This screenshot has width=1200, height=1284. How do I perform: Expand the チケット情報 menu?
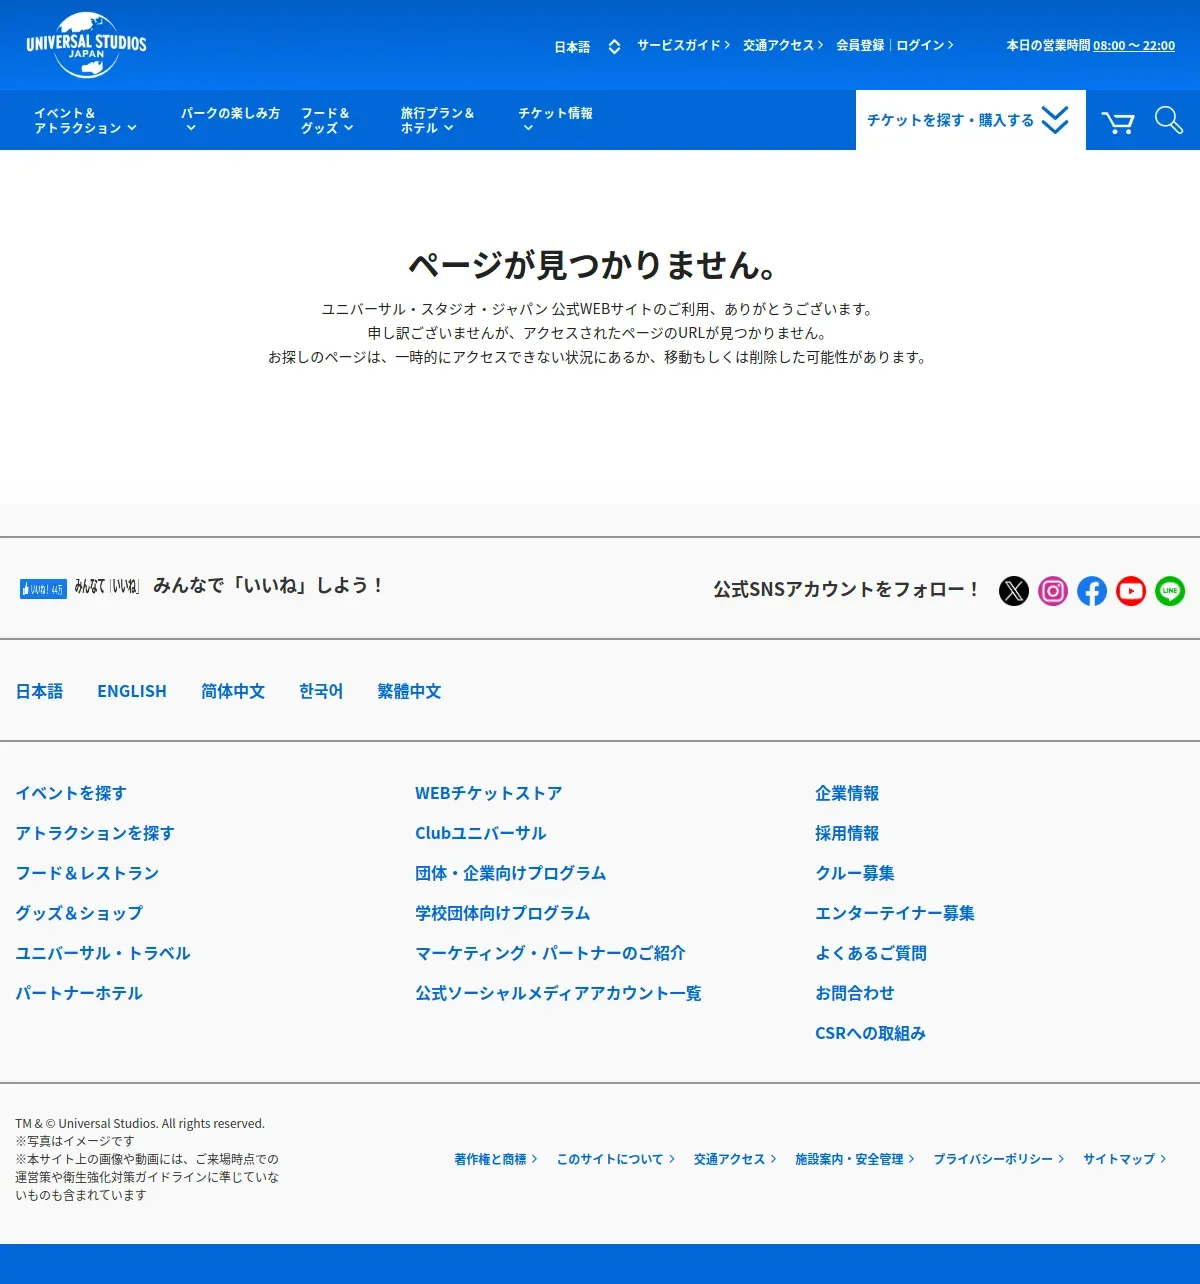(x=555, y=120)
